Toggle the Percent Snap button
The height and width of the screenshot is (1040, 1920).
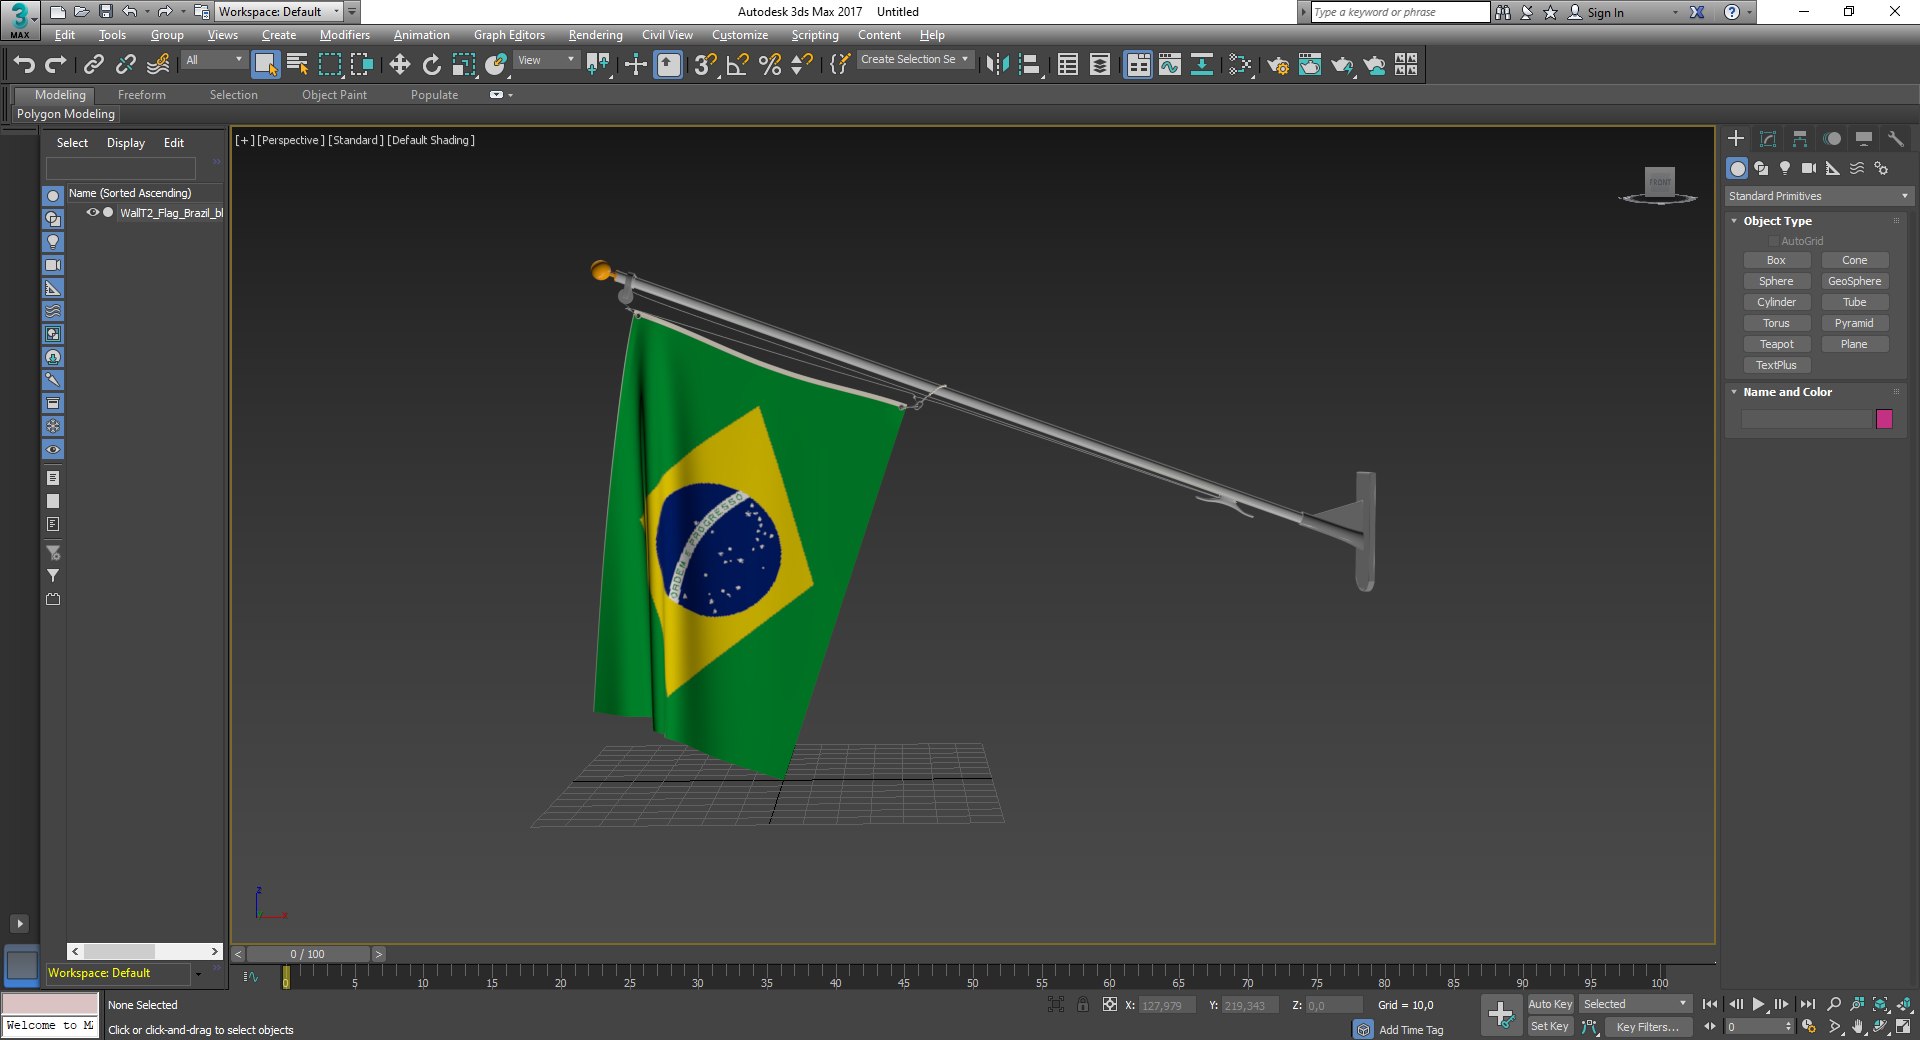tap(770, 65)
